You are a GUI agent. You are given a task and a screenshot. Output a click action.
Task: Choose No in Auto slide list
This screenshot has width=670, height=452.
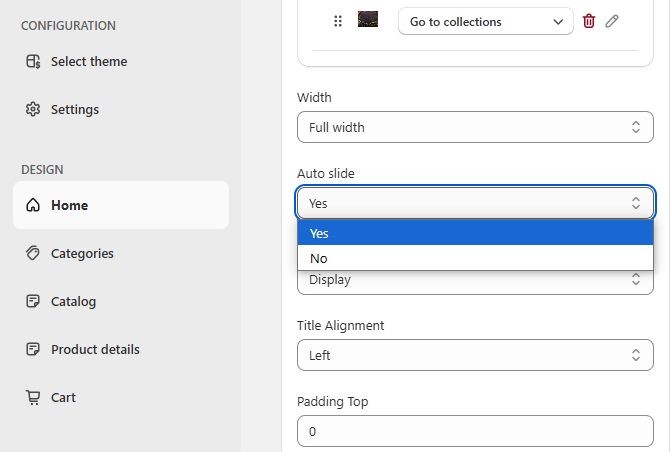pyautogui.click(x=475, y=258)
